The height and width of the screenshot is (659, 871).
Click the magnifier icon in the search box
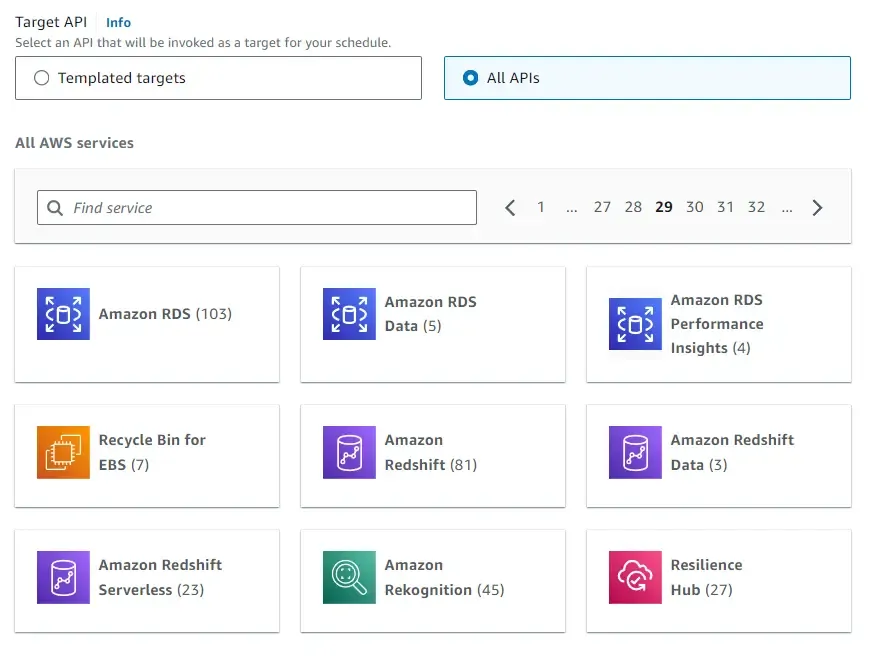tap(55, 207)
